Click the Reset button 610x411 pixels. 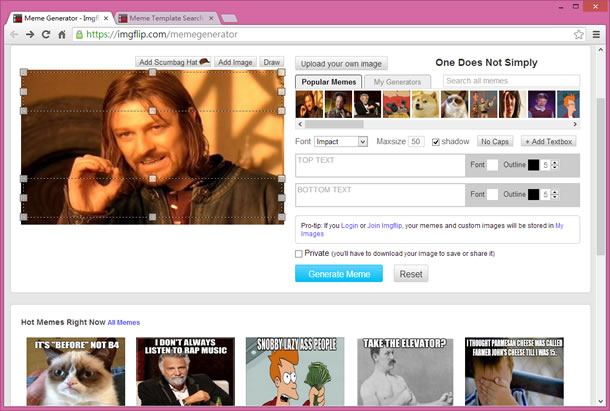(x=411, y=274)
